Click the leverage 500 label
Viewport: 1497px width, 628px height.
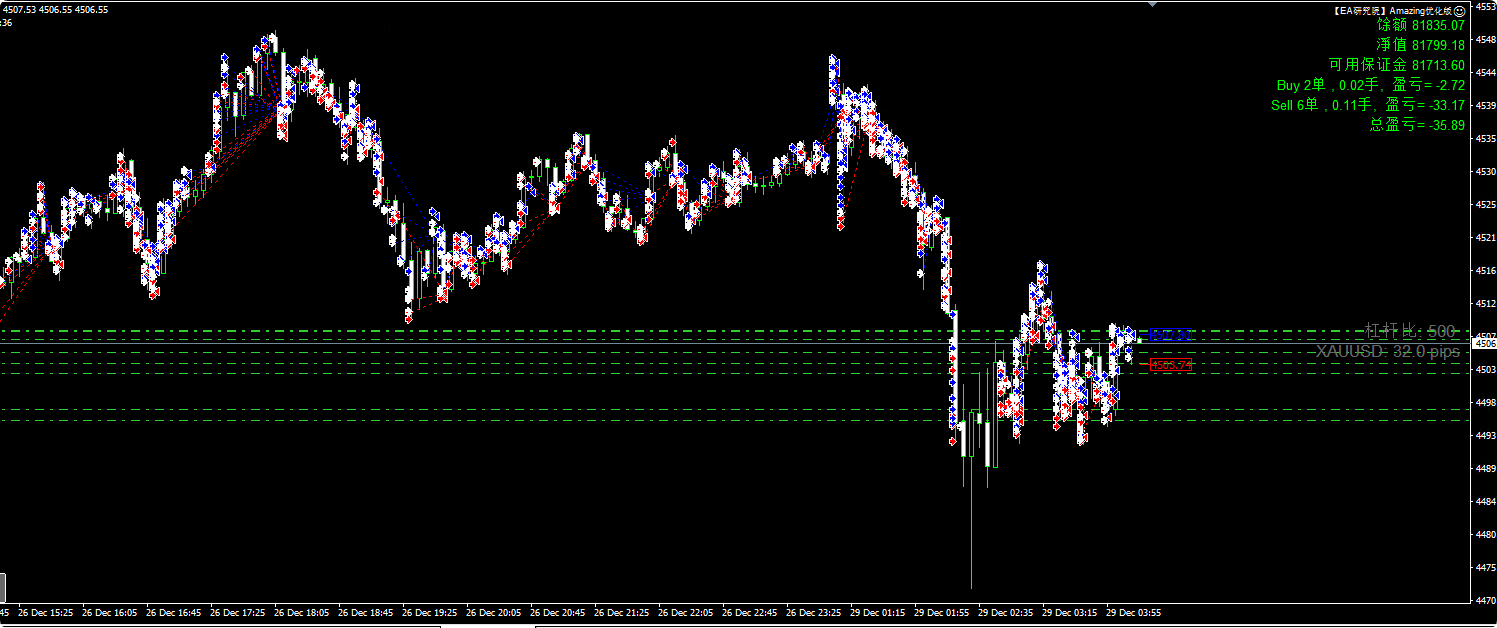1410,331
